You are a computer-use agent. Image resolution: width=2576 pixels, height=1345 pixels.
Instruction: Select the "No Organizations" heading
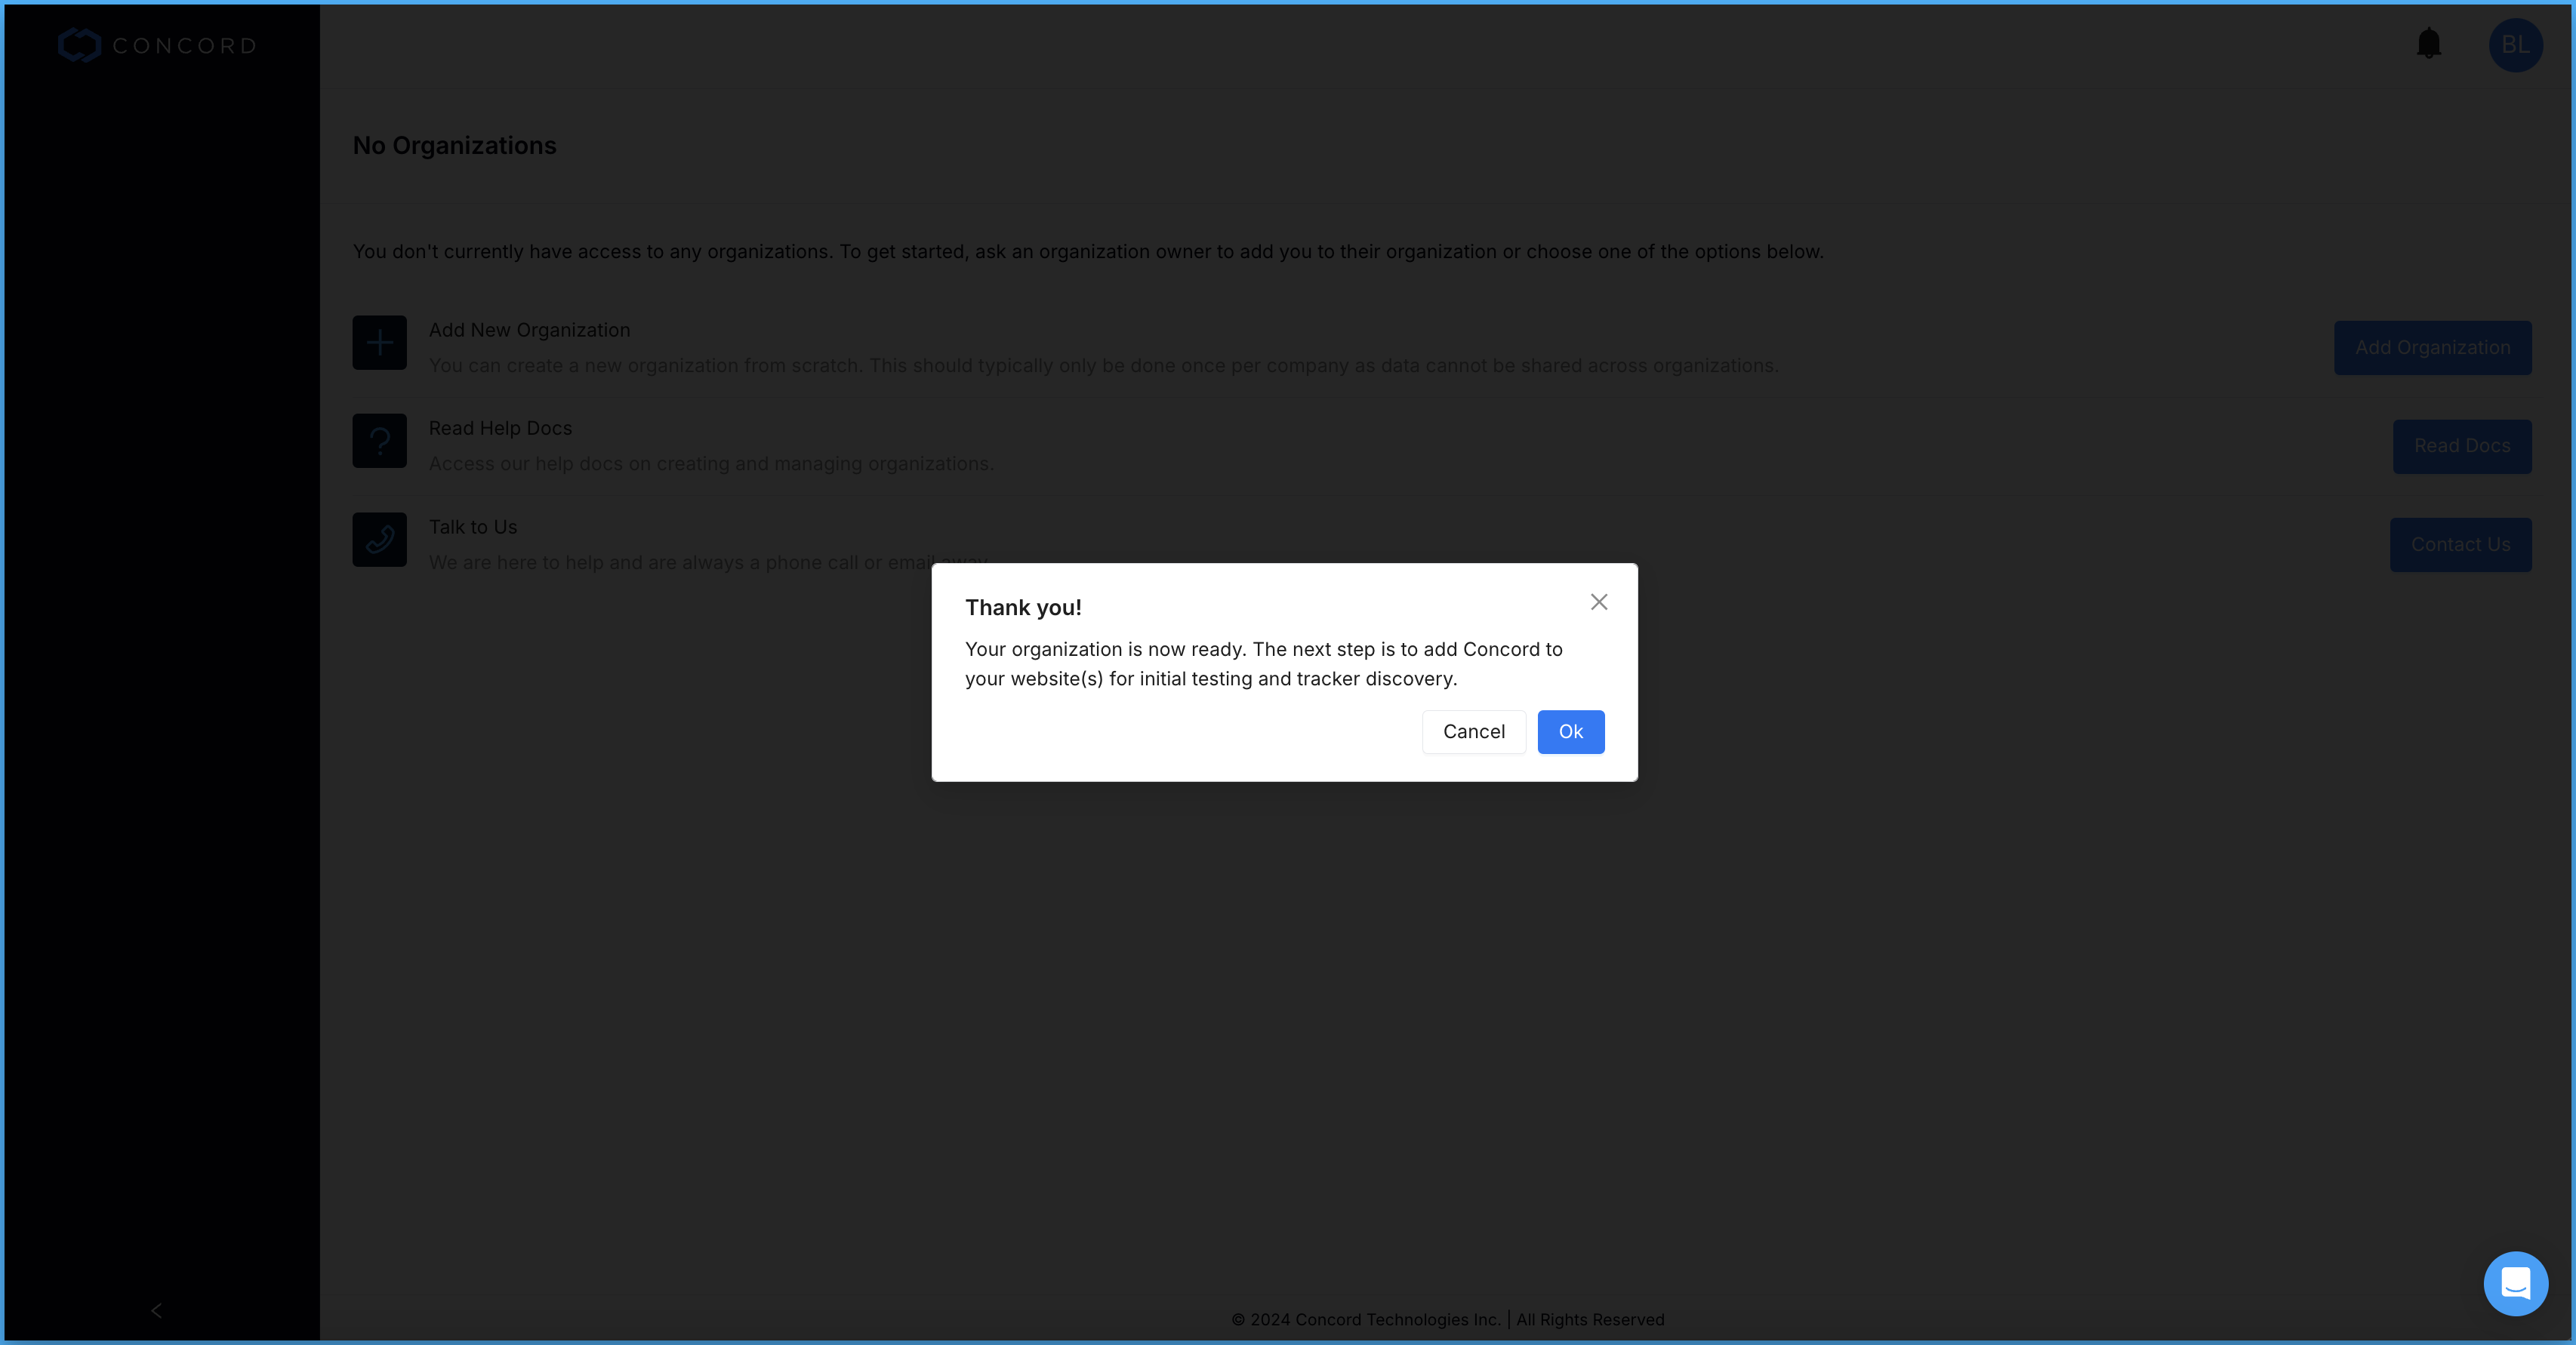(454, 145)
